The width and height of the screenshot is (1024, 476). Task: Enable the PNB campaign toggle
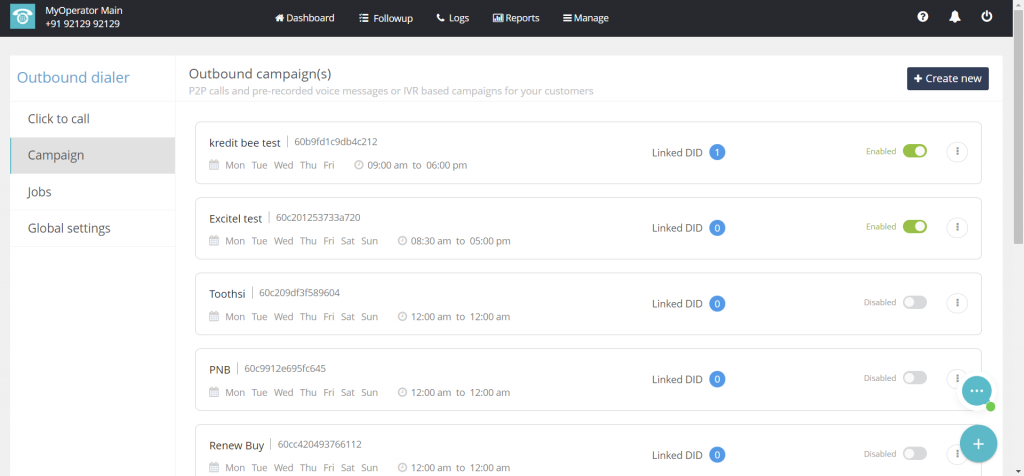915,378
